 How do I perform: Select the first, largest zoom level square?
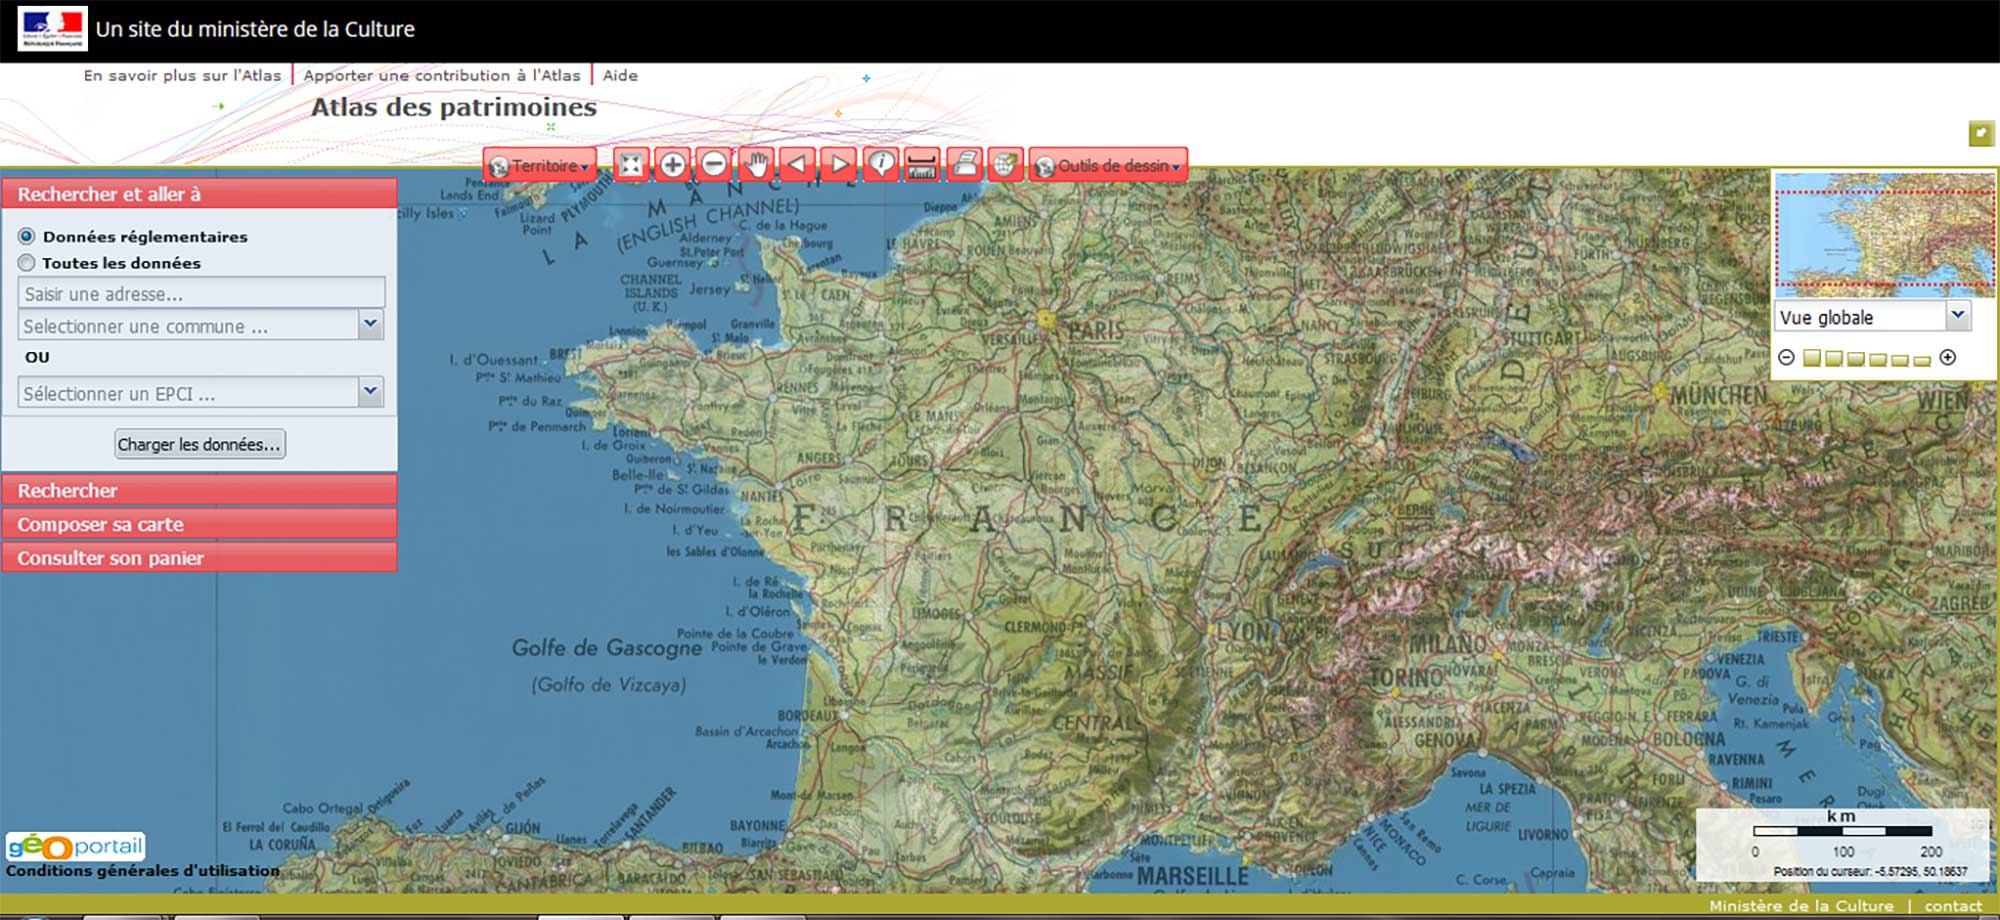coord(1812,358)
